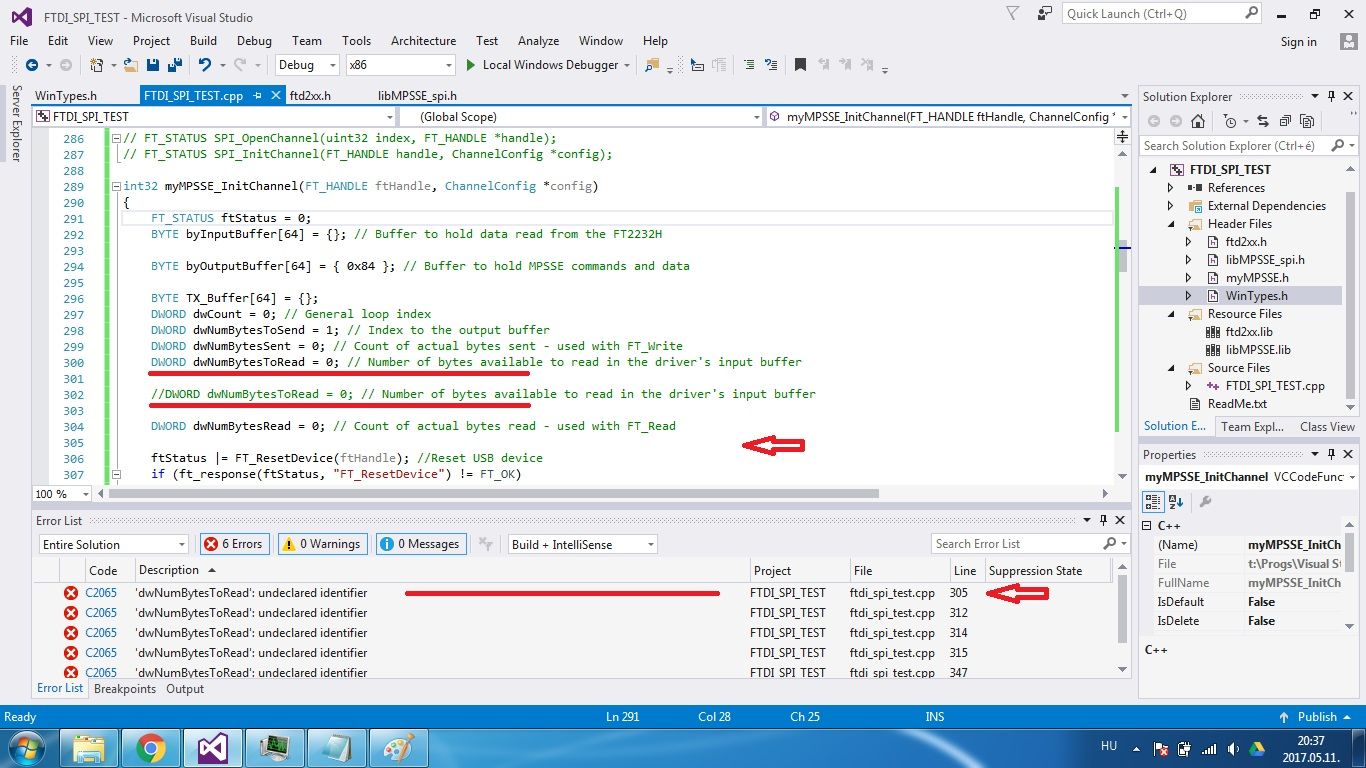The width and height of the screenshot is (1366, 768).
Task: Collapse the Header Files folder
Action: (1171, 224)
